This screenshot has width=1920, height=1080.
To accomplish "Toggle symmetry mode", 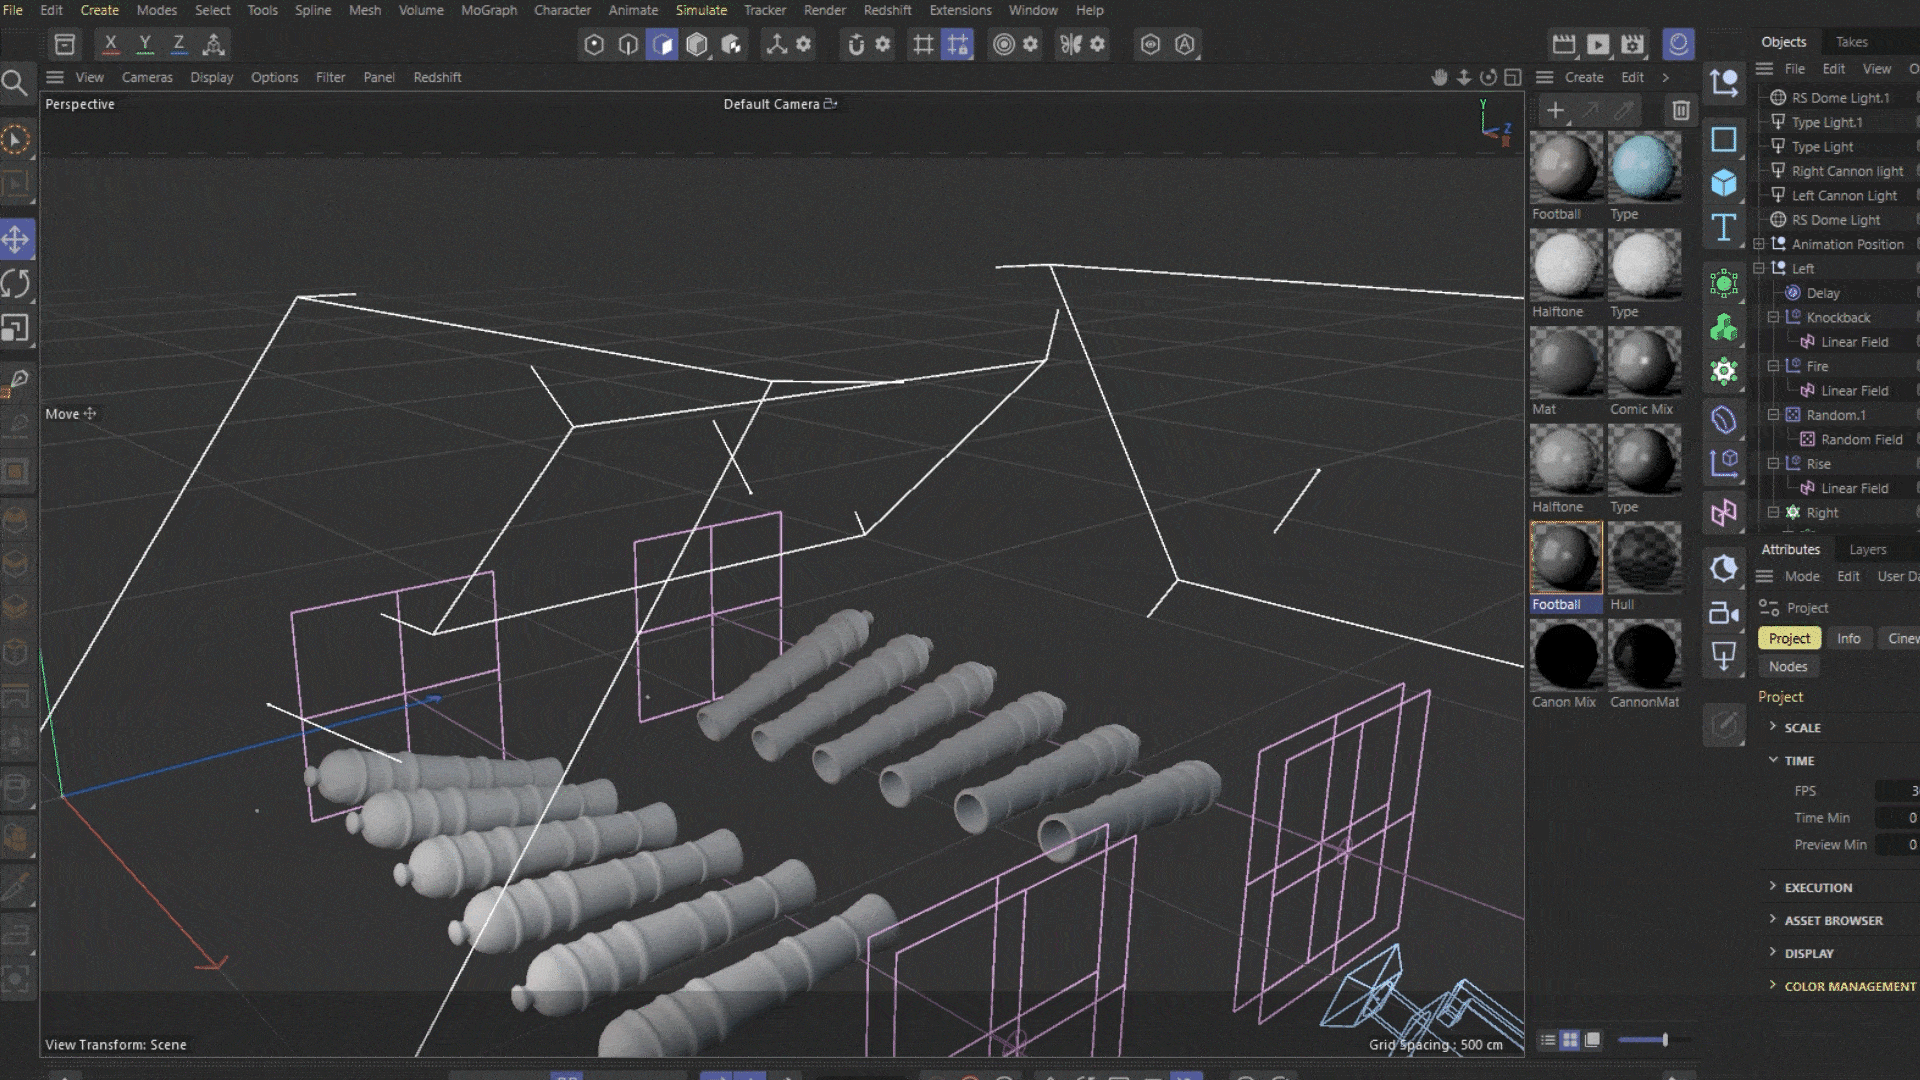I will 1071,44.
